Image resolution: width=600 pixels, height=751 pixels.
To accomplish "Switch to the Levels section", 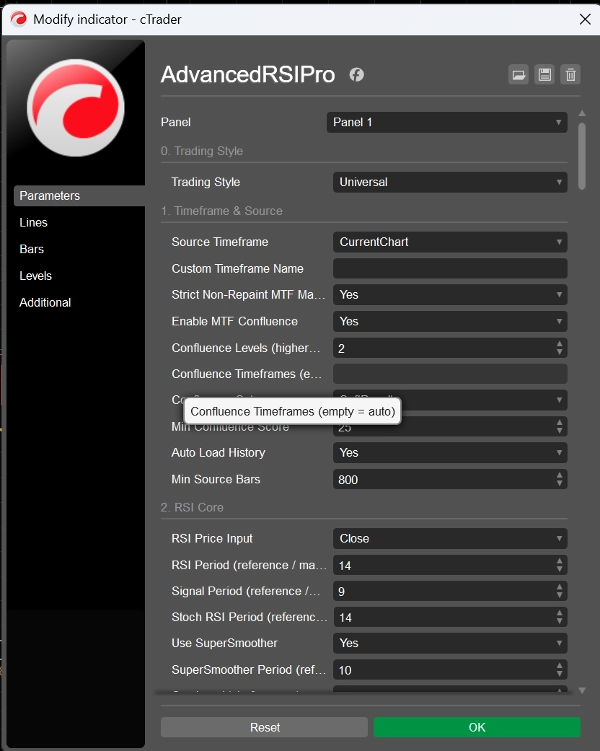I will click(x=35, y=276).
